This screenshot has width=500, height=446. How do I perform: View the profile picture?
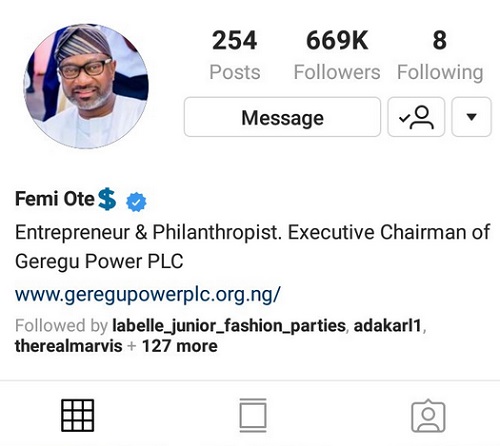point(86,86)
